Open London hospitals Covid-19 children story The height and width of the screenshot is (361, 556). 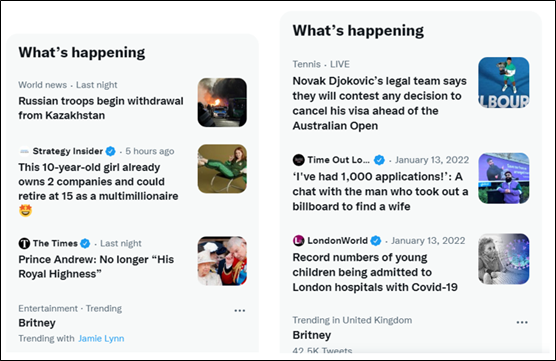375,272
